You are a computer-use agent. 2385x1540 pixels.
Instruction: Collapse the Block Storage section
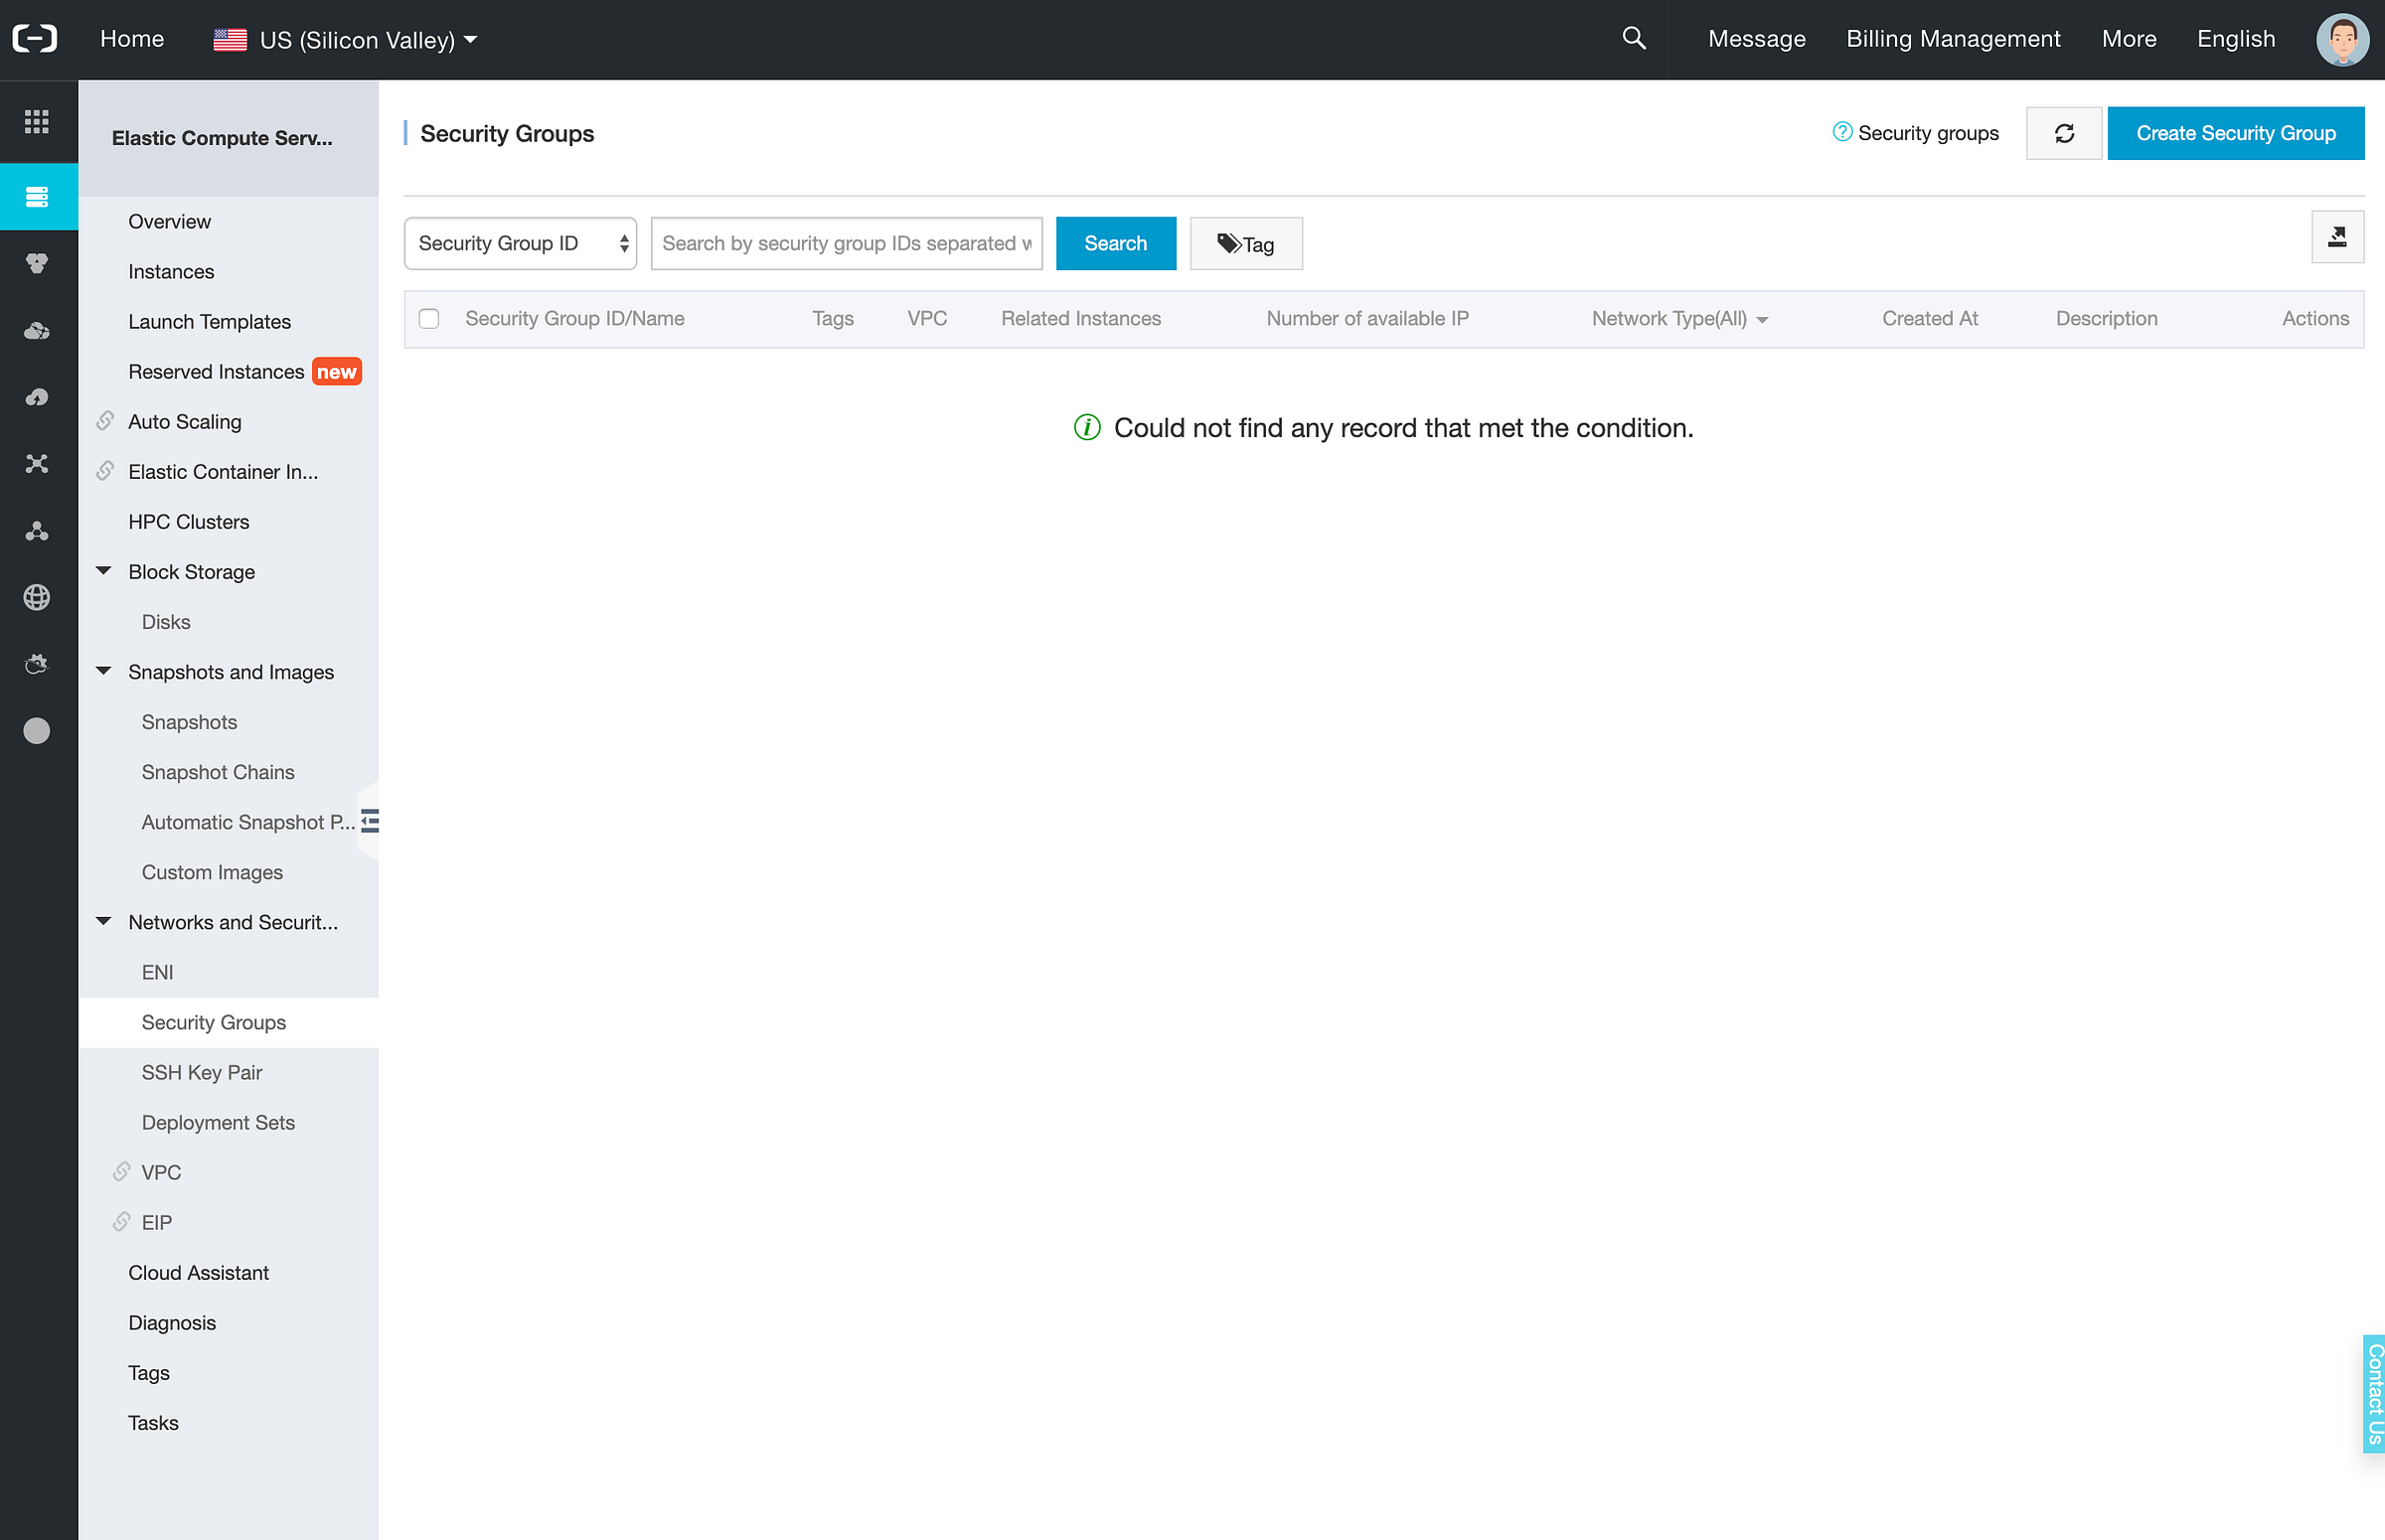[104, 571]
